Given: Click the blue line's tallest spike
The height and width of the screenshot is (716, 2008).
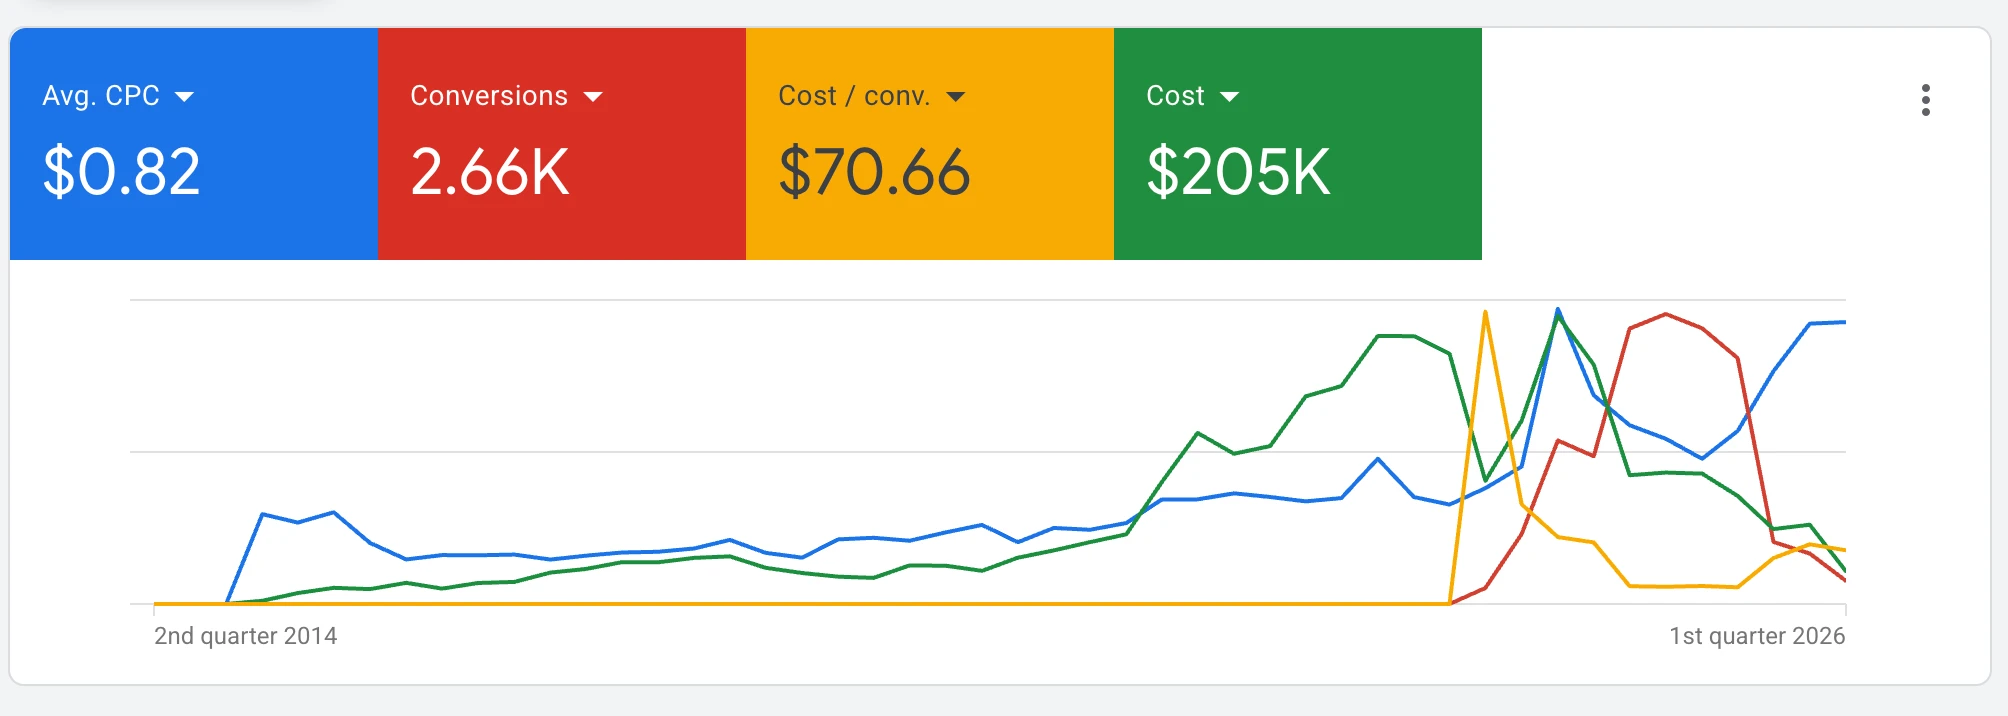Looking at the screenshot, I should 1558,310.
